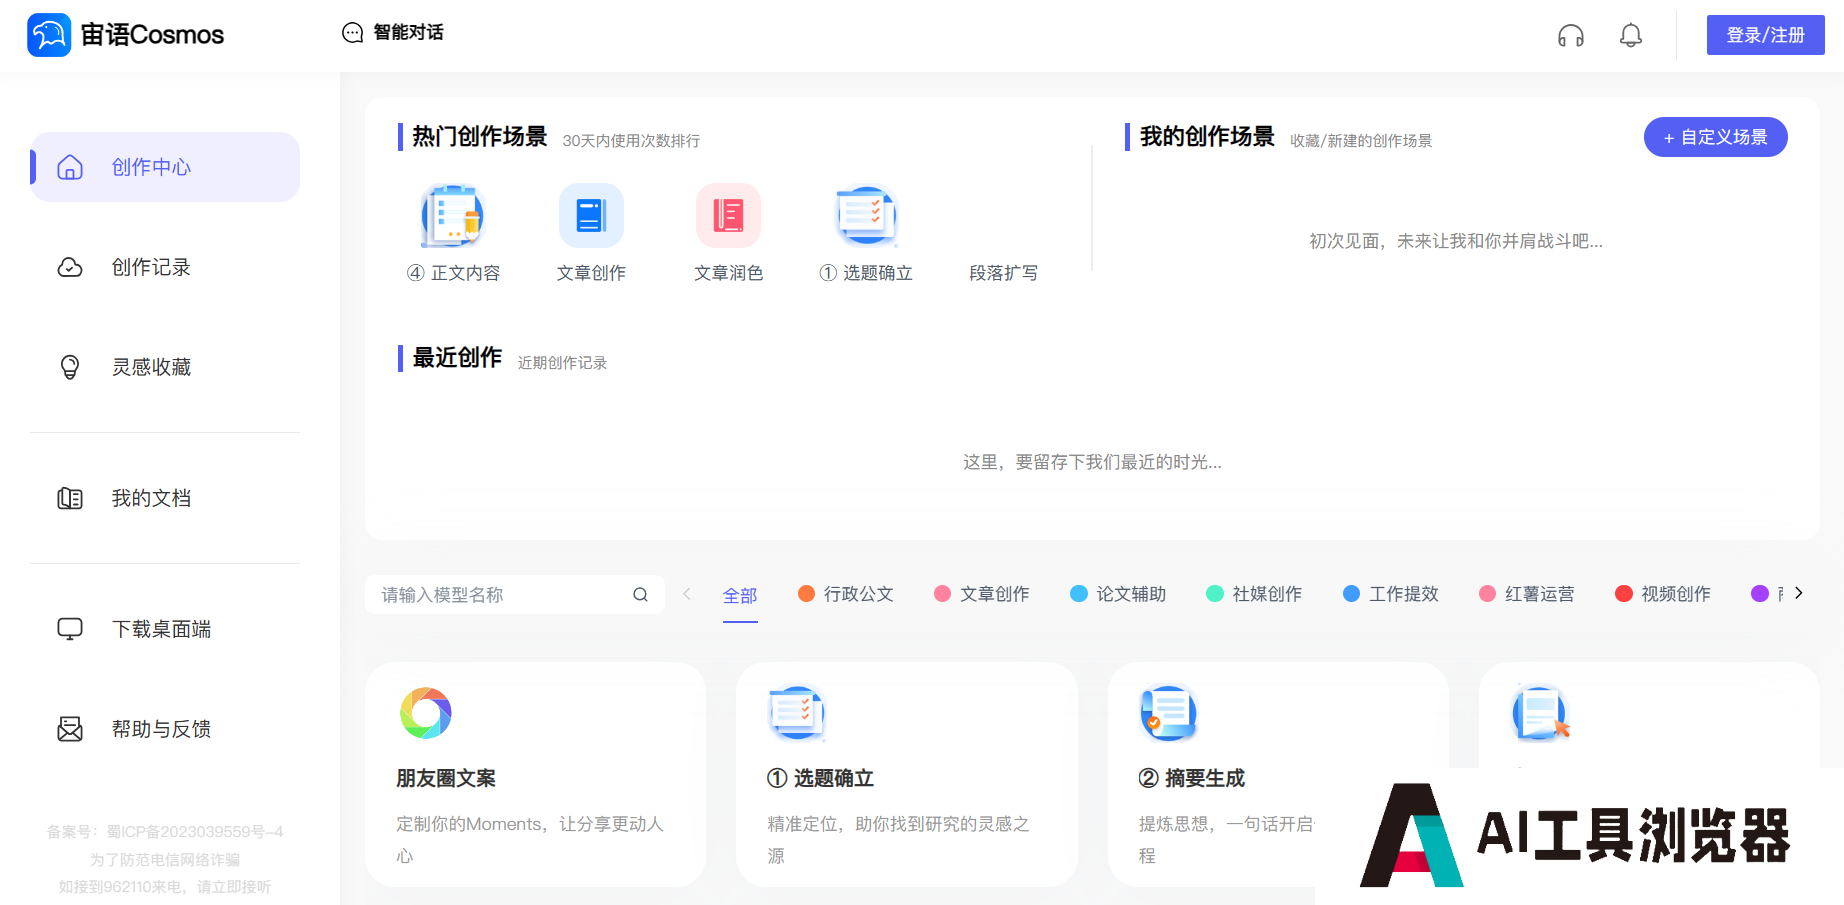Focus the model name search field
This screenshot has width=1844, height=905.
point(500,595)
